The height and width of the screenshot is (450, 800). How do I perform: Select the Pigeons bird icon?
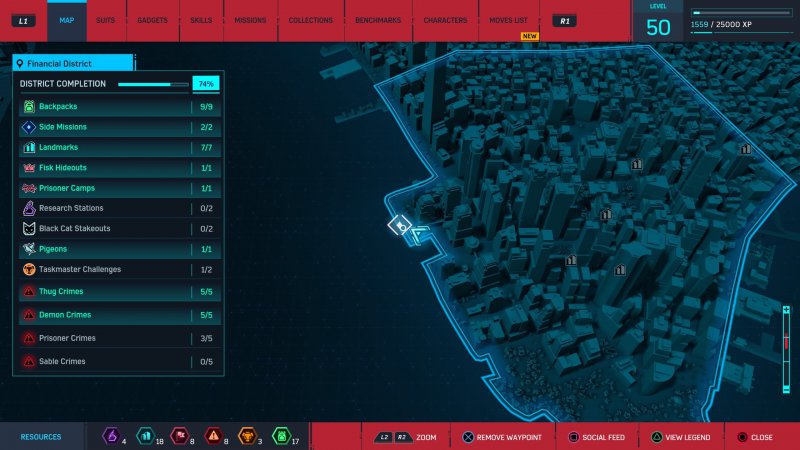[x=29, y=249]
